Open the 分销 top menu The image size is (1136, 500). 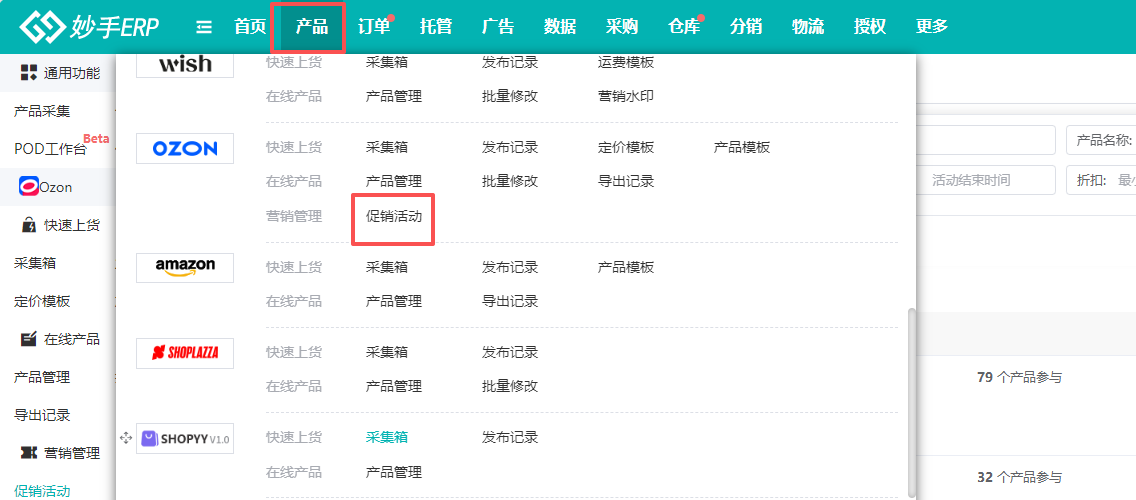click(746, 27)
